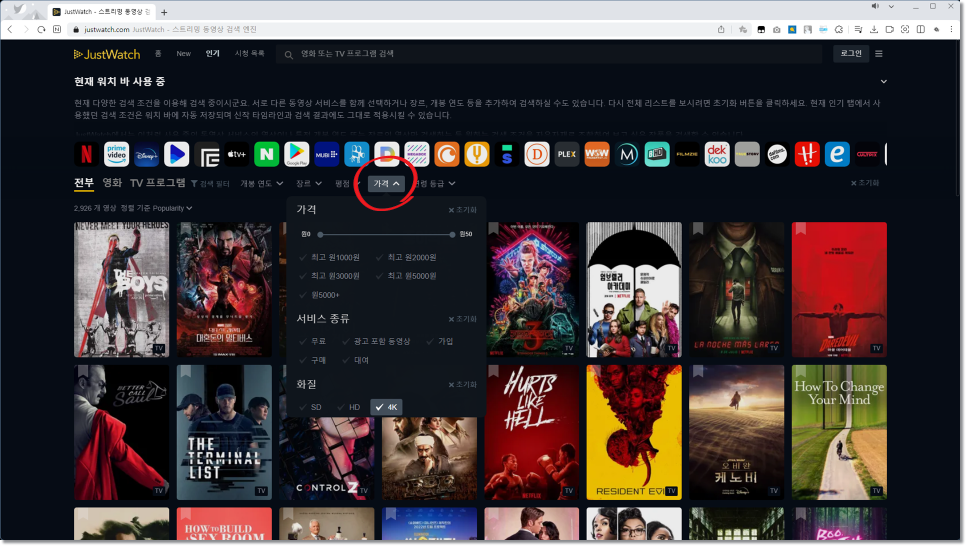Open the Popularity sort dropdown
The width and height of the screenshot is (966, 546).
[172, 208]
